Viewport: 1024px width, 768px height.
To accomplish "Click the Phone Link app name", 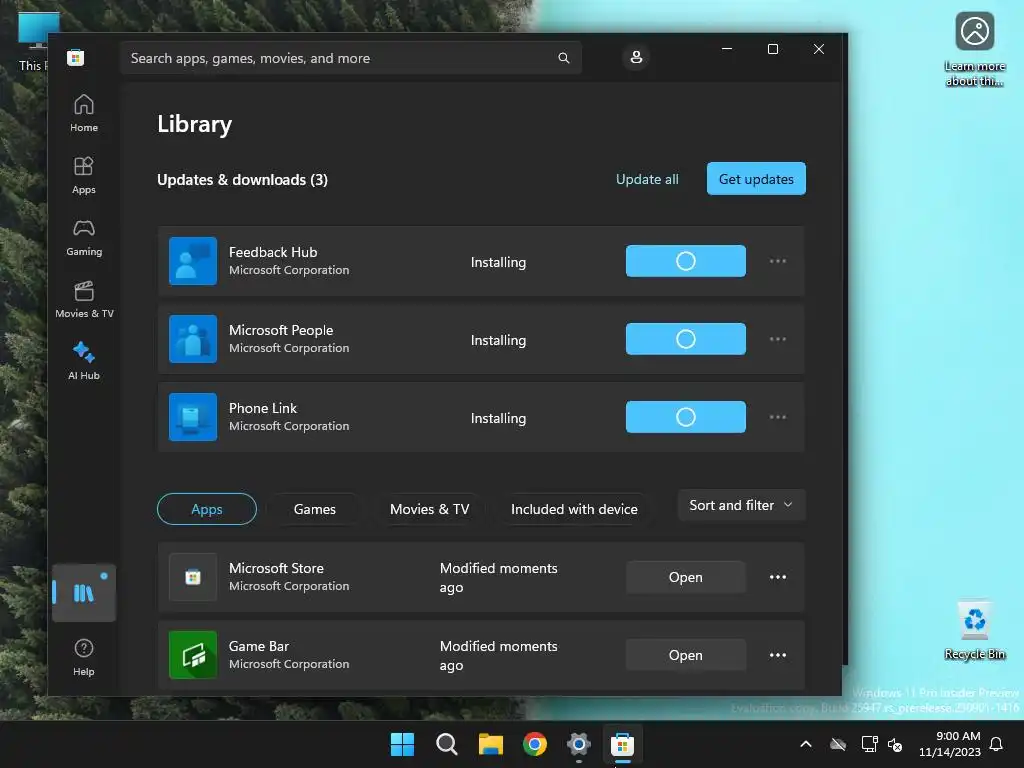I will [263, 408].
